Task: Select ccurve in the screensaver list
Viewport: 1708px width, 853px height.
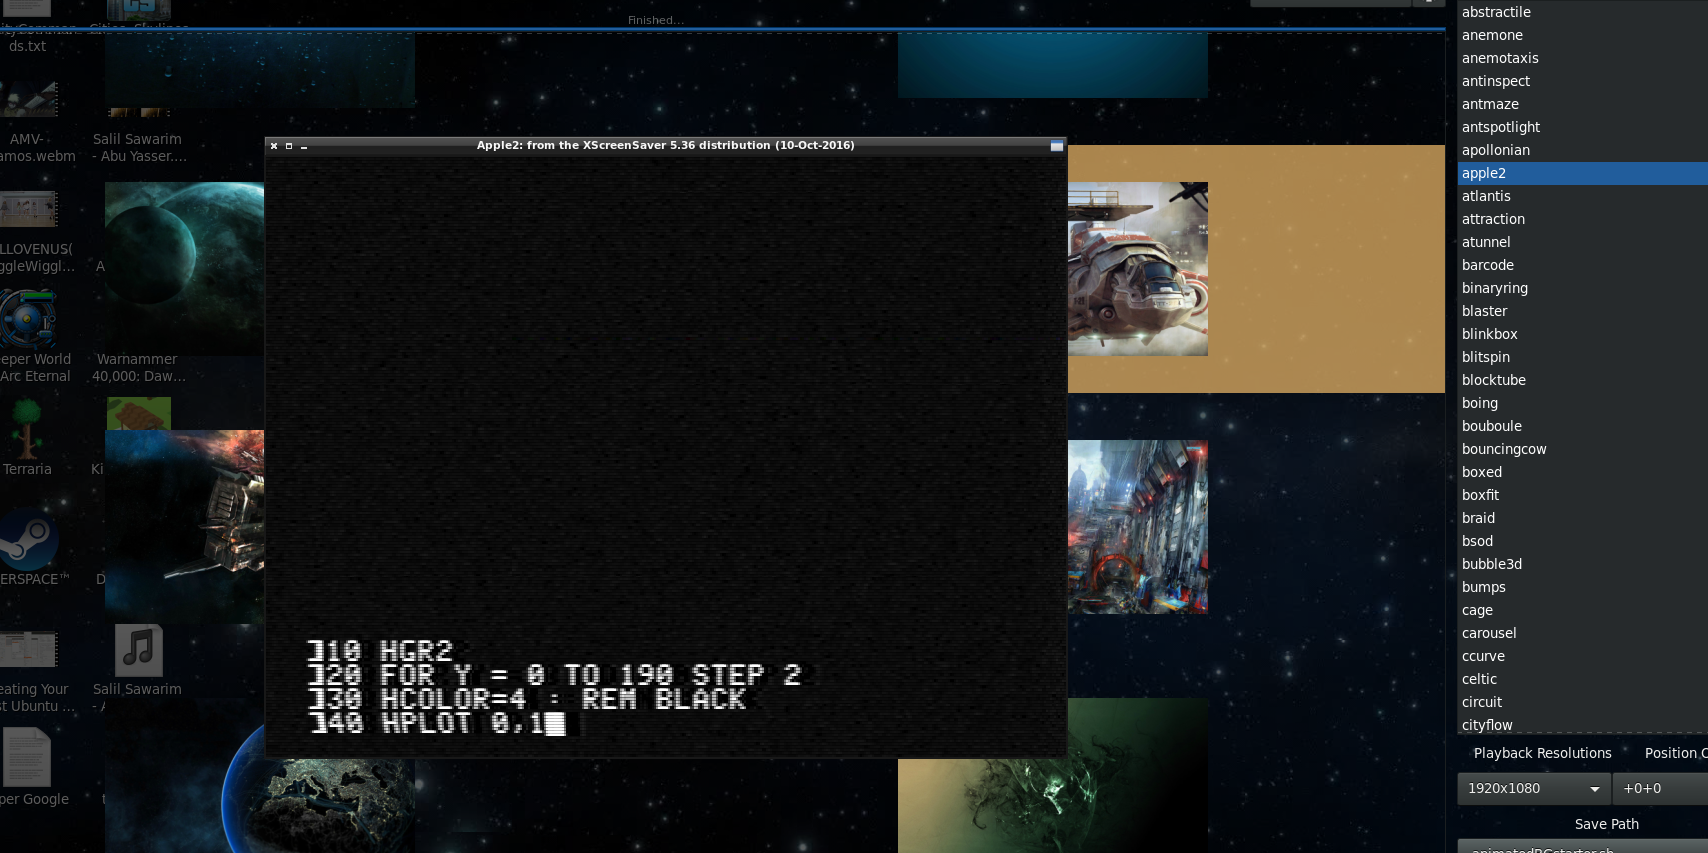Action: (1582, 656)
